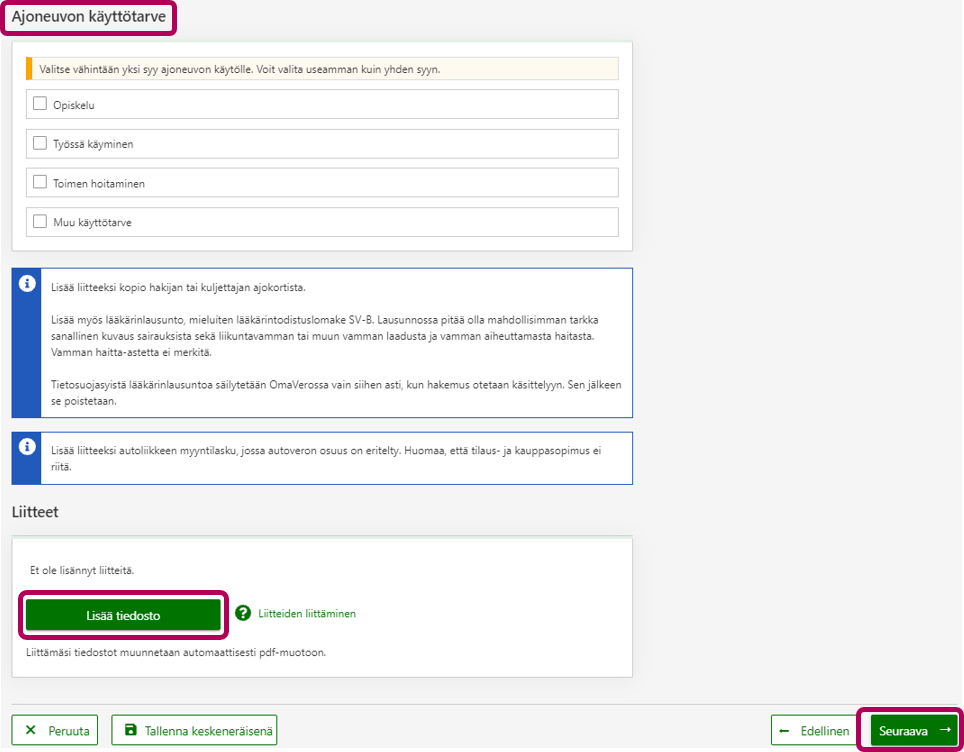Image resolution: width=964 pixels, height=752 pixels.
Task: Click the green question mark help icon
Action: pos(242,613)
